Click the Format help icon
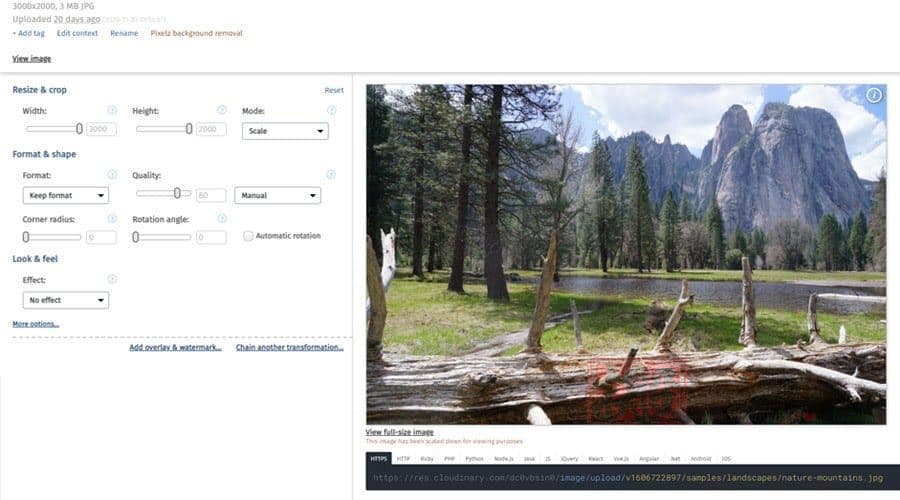Viewport: 900px width, 500px height. pos(112,175)
